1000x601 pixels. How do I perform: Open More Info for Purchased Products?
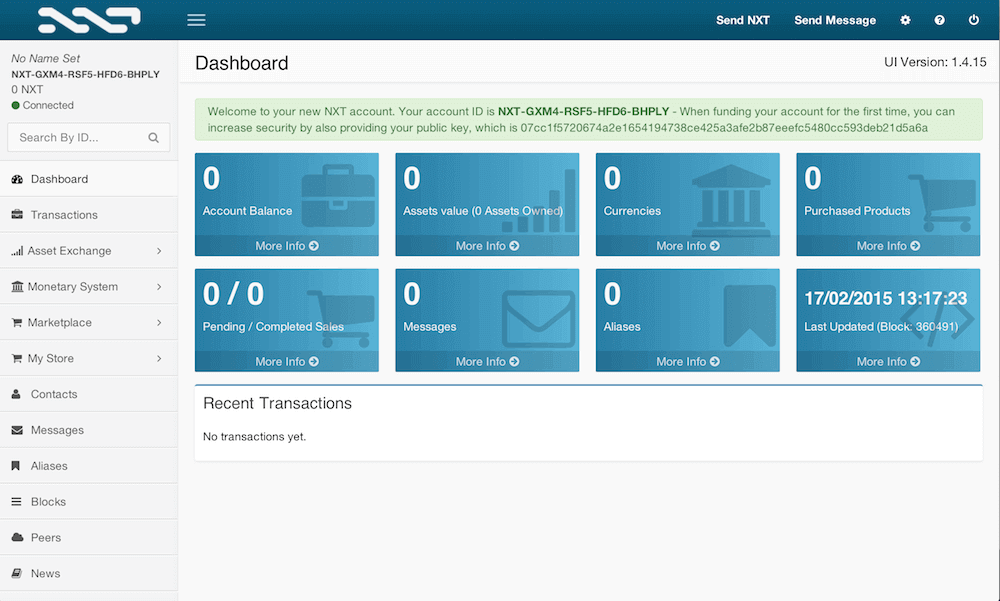(x=888, y=246)
